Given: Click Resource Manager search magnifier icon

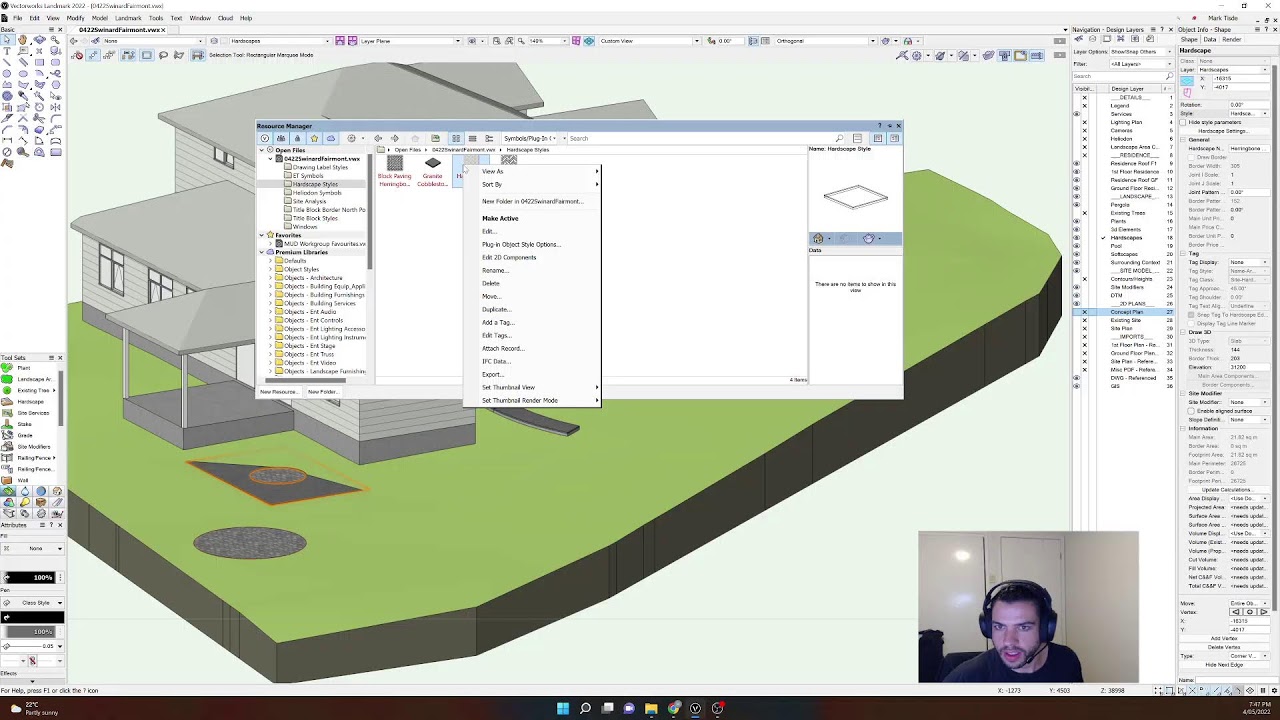Looking at the screenshot, I should (840, 138).
